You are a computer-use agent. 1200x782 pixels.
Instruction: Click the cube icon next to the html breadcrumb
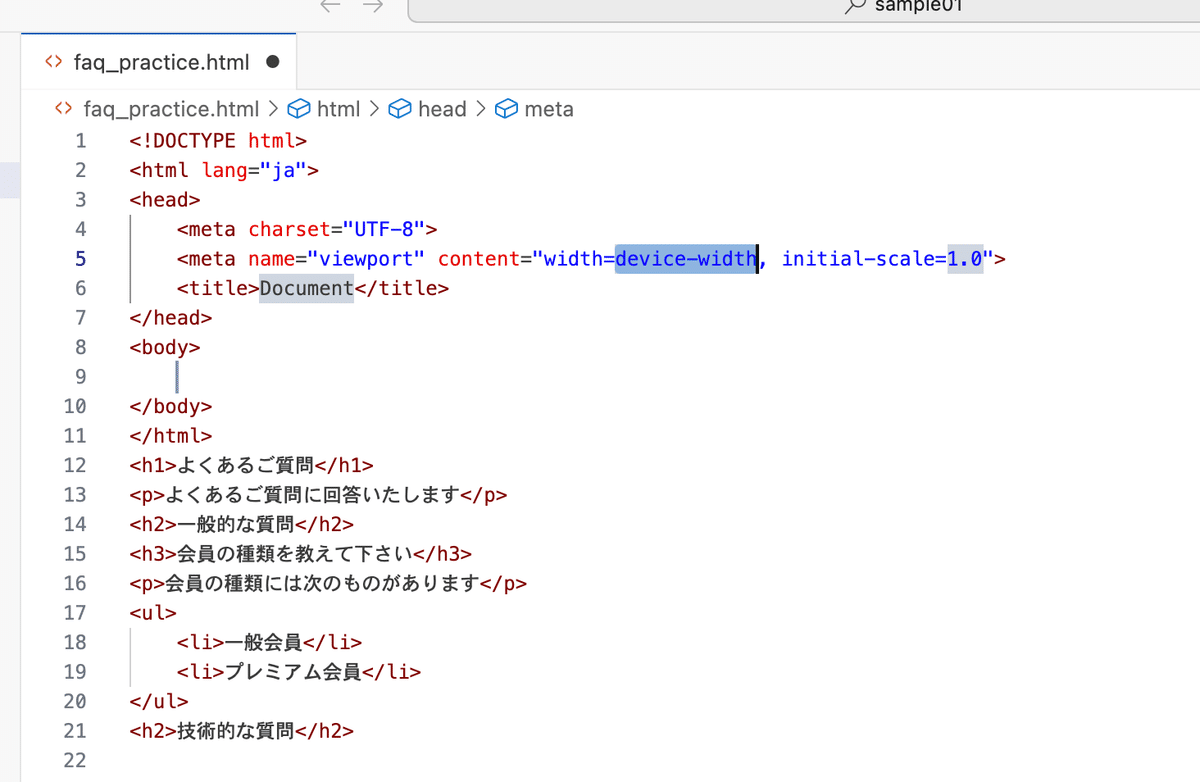pos(299,109)
